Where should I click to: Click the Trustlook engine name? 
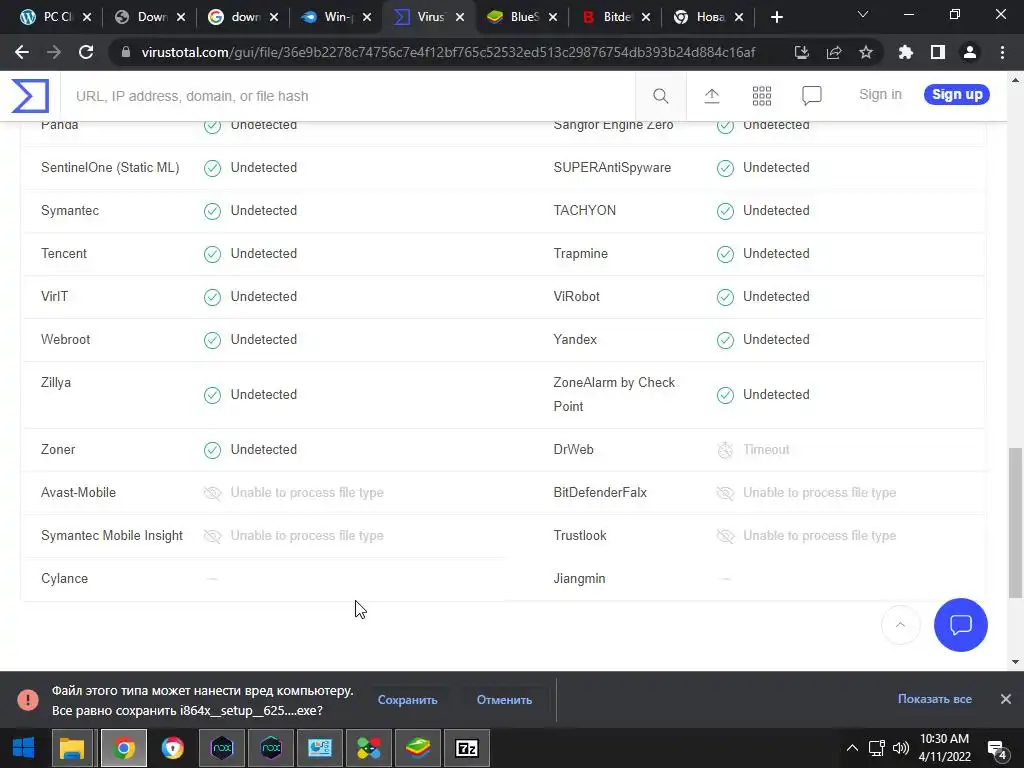580,536
